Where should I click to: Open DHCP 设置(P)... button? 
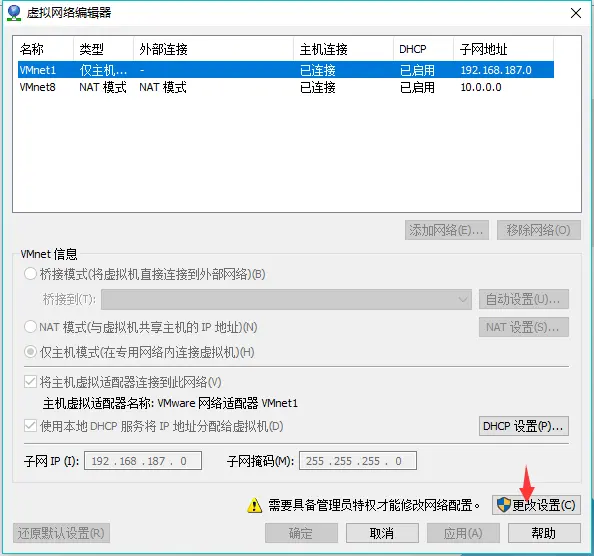click(x=524, y=426)
